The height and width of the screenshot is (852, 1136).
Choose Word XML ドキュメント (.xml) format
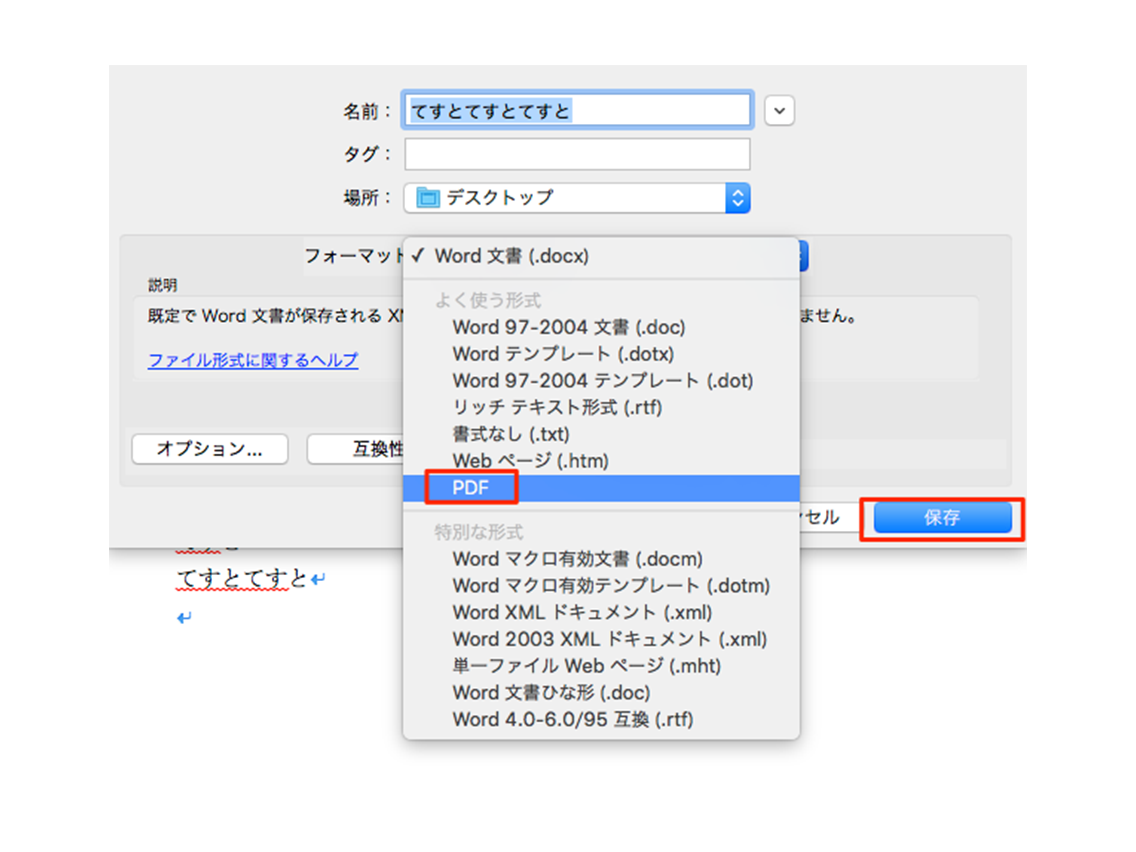(x=601, y=613)
